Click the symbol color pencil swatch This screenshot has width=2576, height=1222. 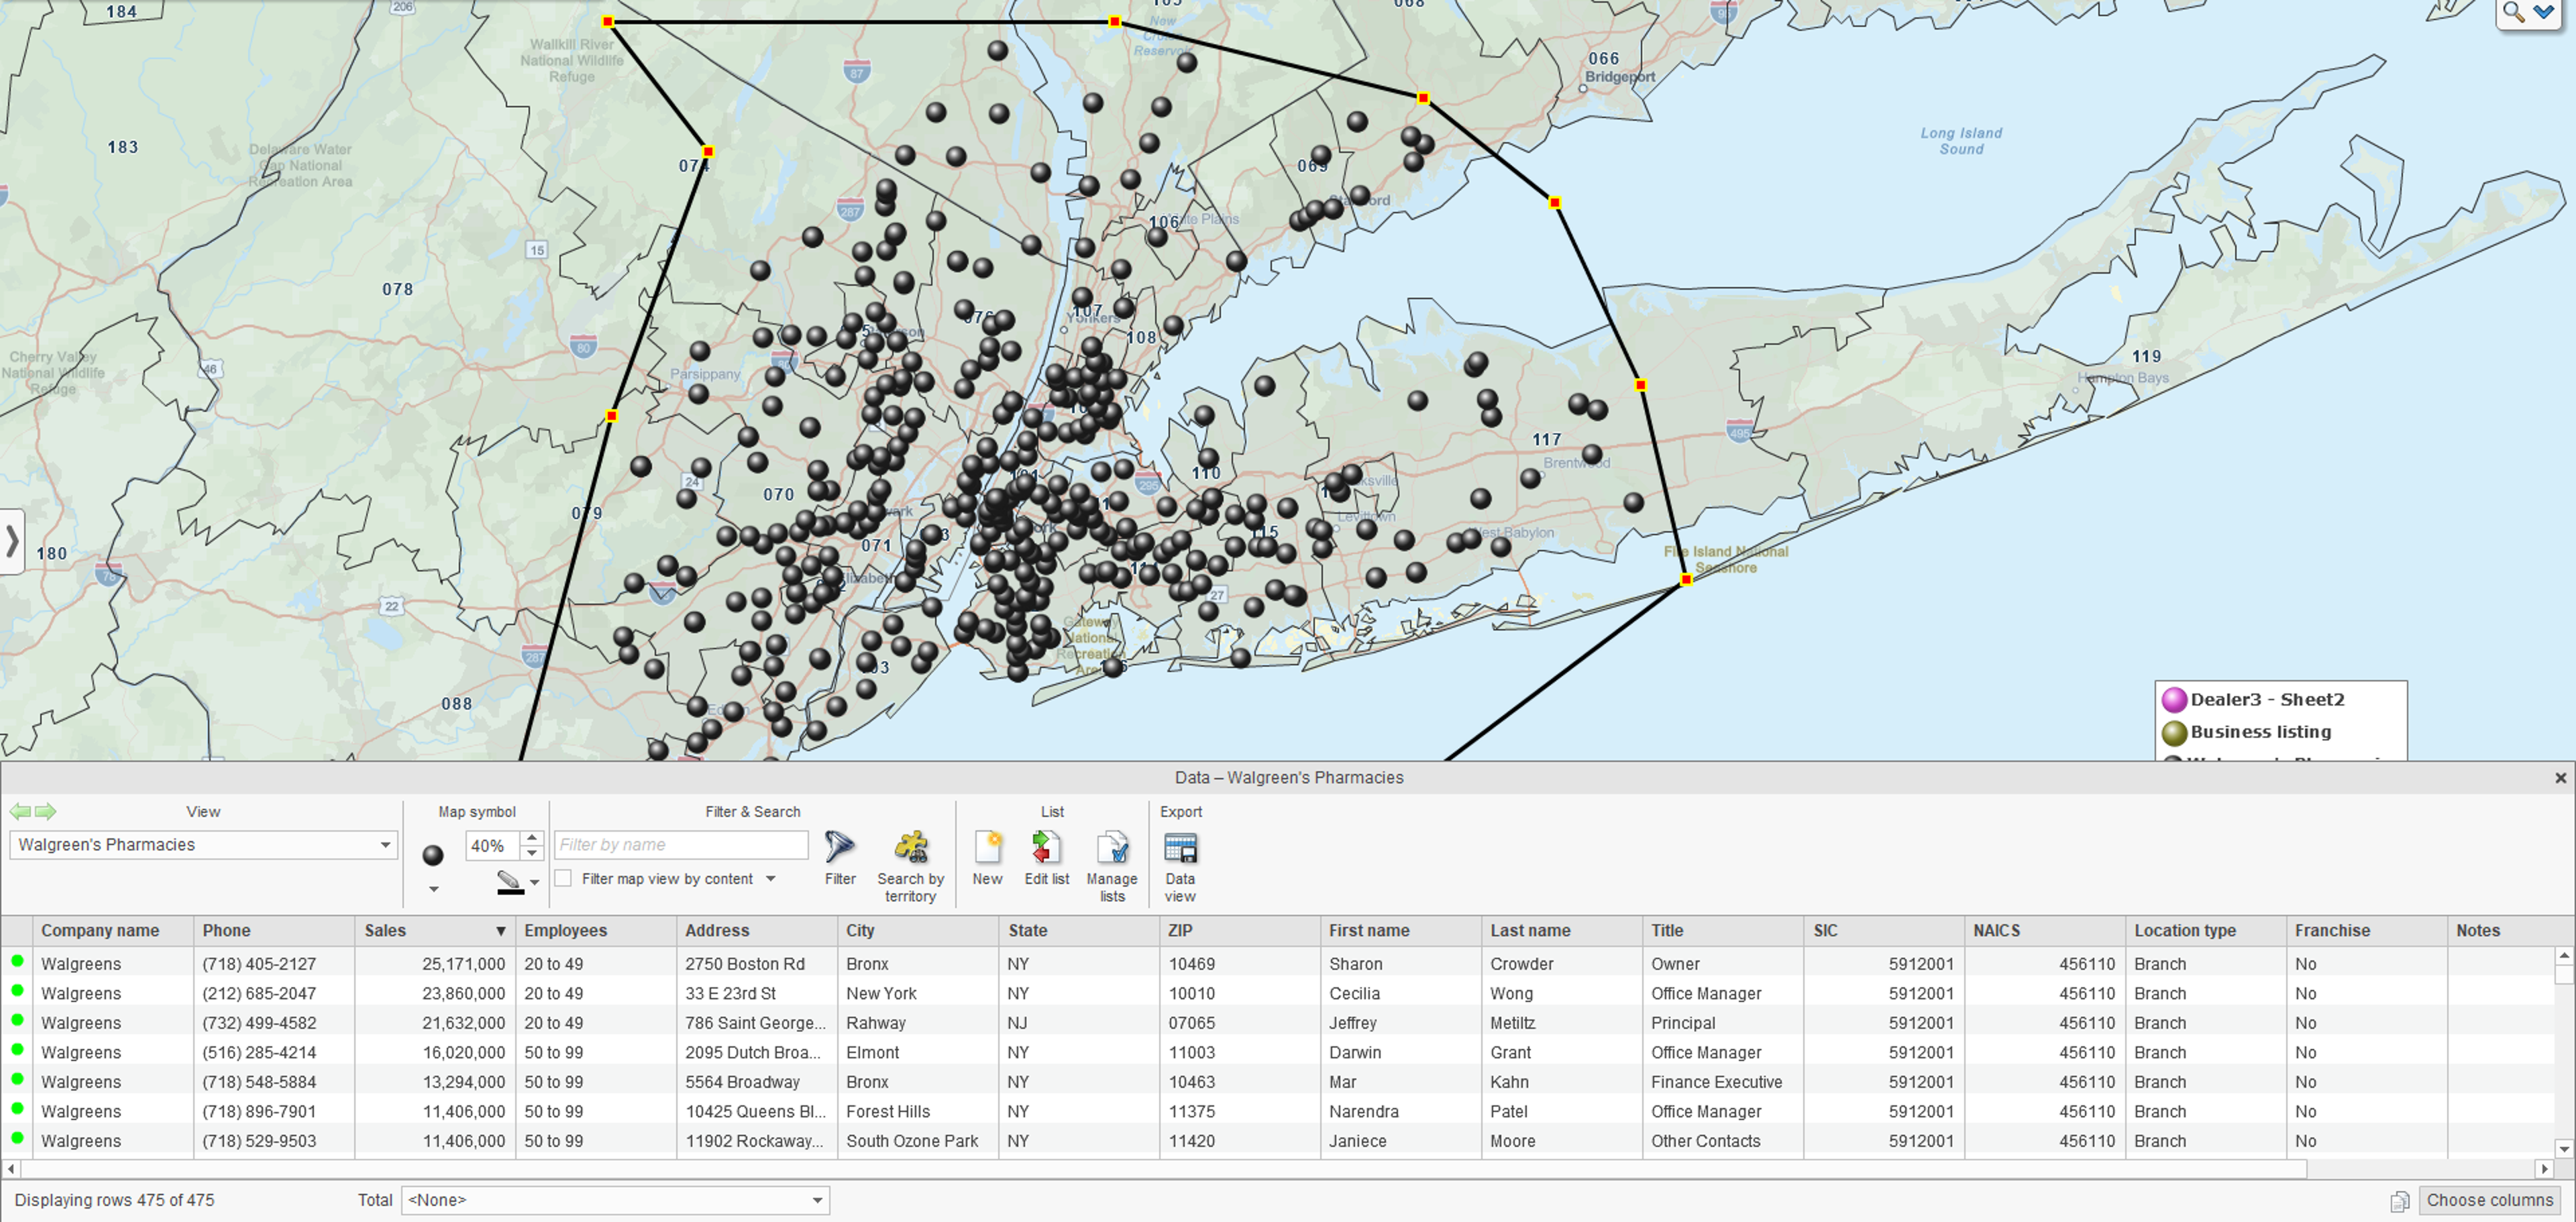510,882
